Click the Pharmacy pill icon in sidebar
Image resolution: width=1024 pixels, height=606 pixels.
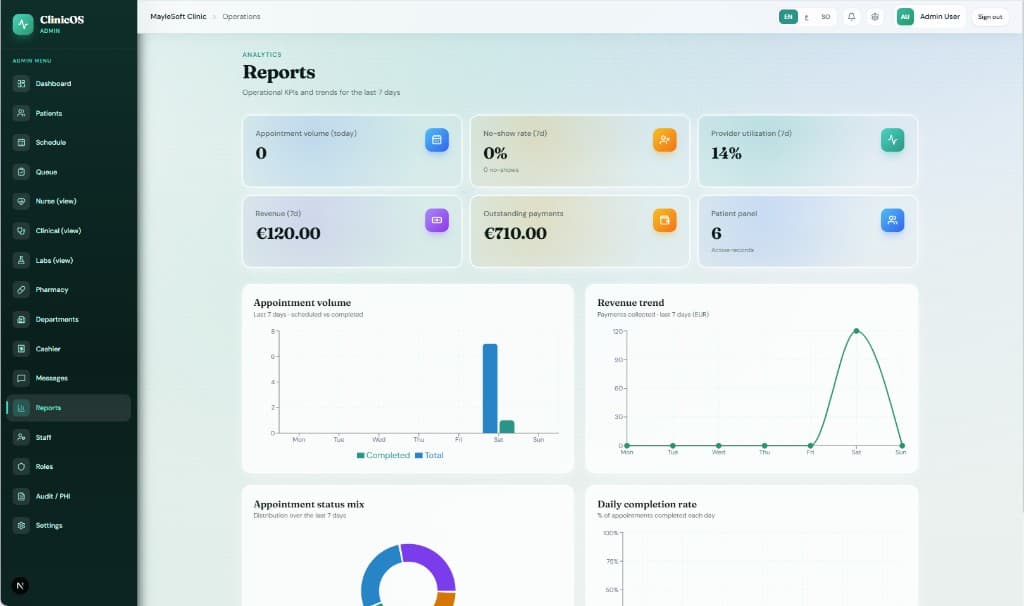pos(21,289)
